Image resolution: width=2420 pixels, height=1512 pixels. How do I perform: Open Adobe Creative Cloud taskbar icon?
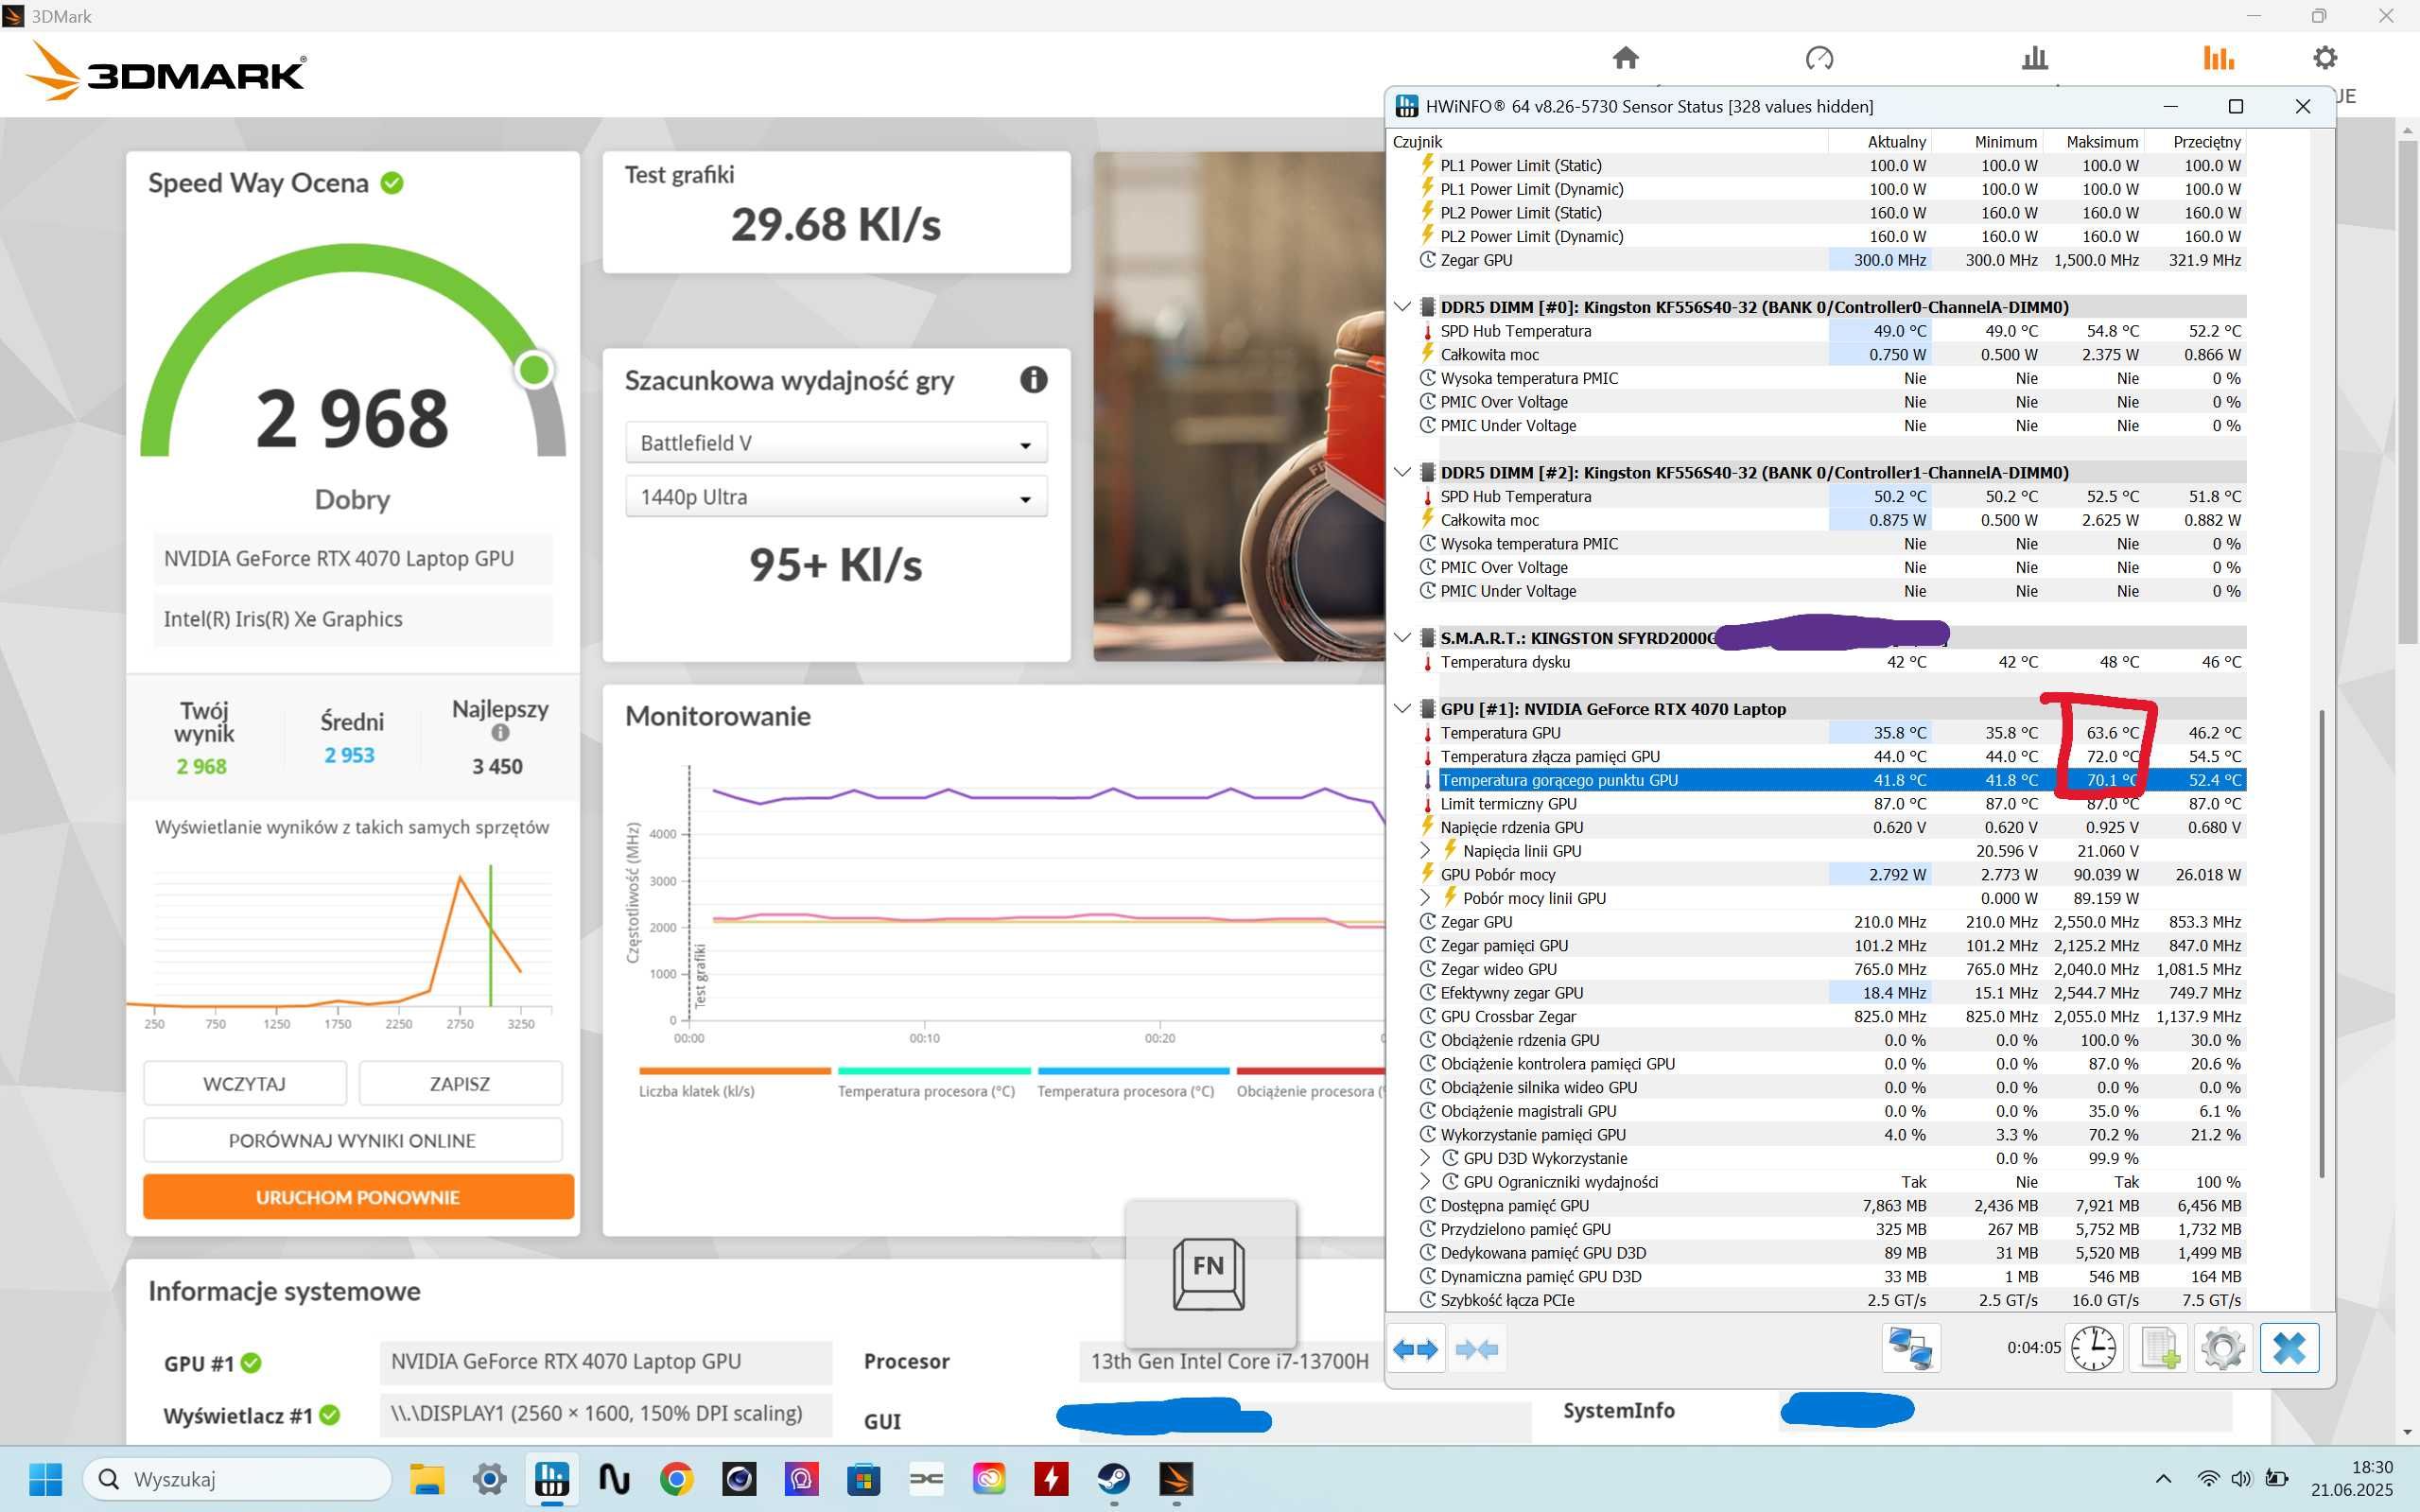989,1479
